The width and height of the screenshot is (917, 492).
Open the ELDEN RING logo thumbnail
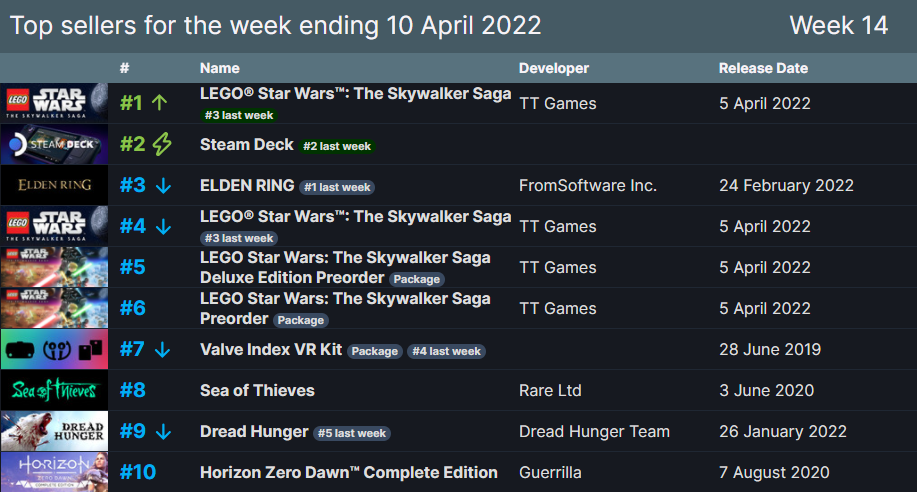tap(54, 185)
